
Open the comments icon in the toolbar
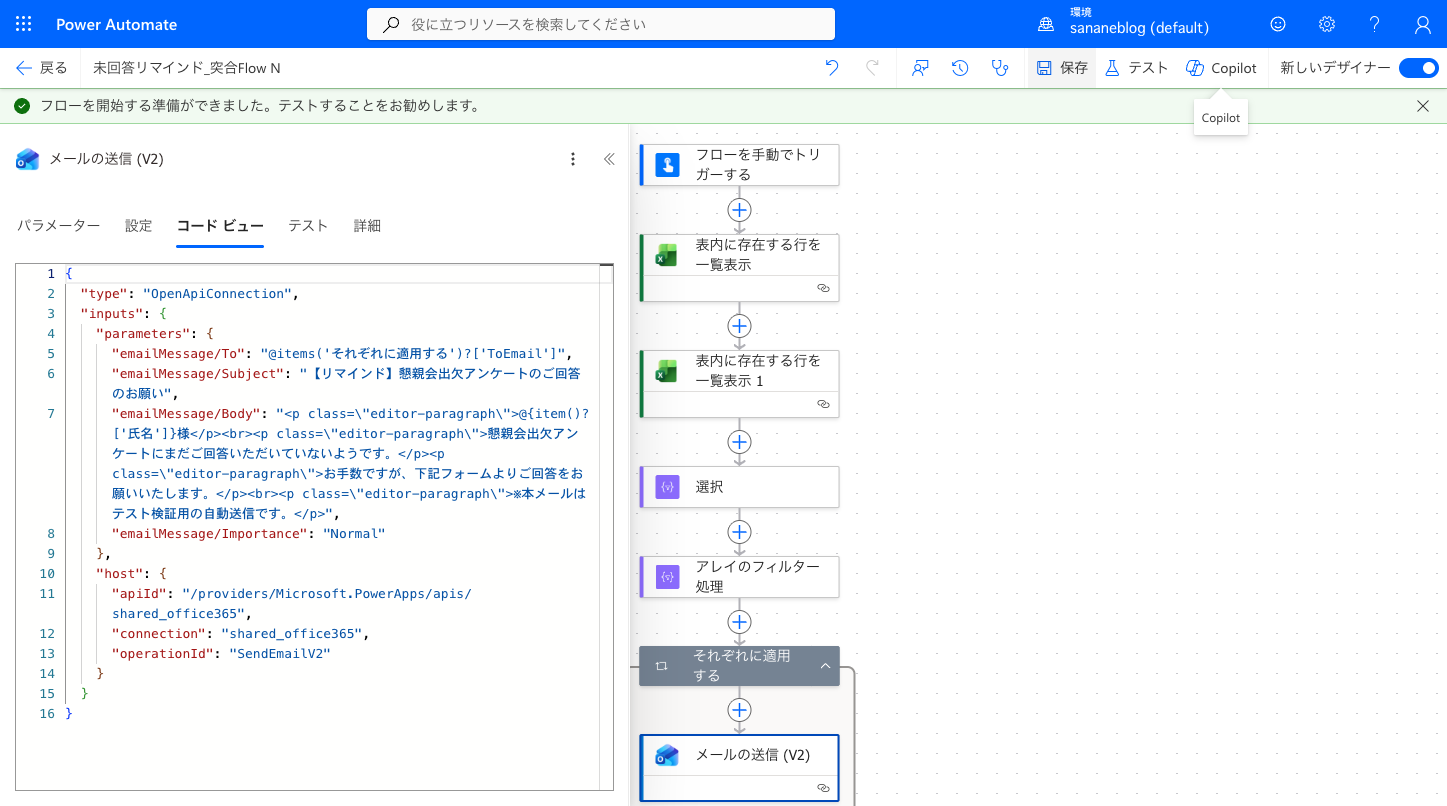coord(920,68)
